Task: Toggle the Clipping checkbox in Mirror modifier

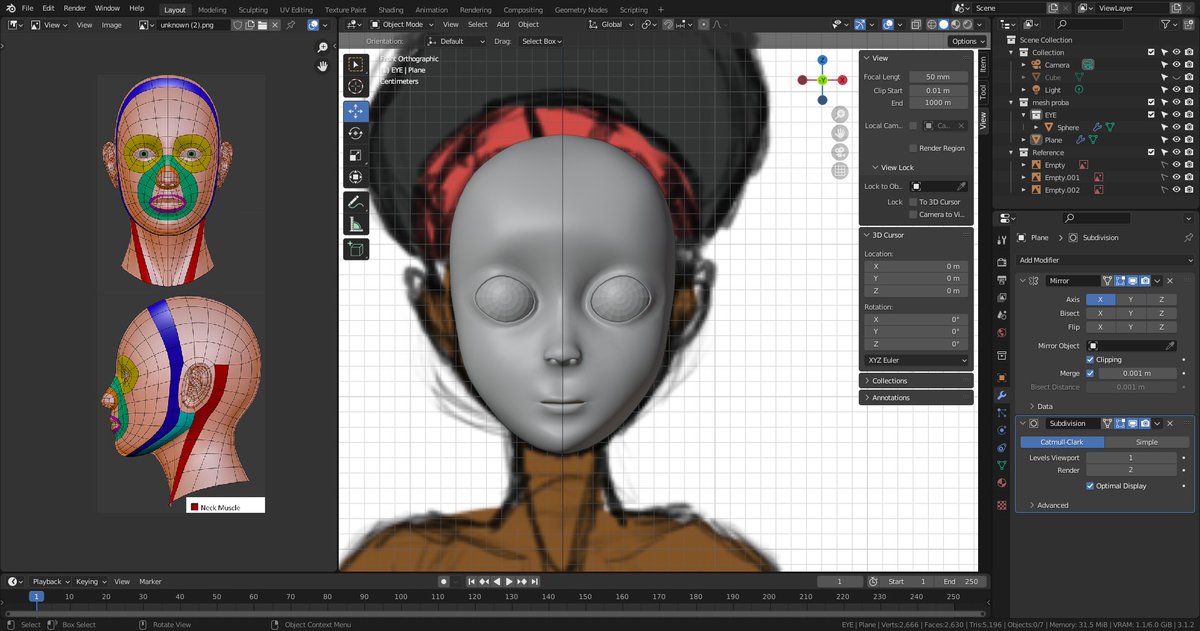Action: (x=1090, y=359)
